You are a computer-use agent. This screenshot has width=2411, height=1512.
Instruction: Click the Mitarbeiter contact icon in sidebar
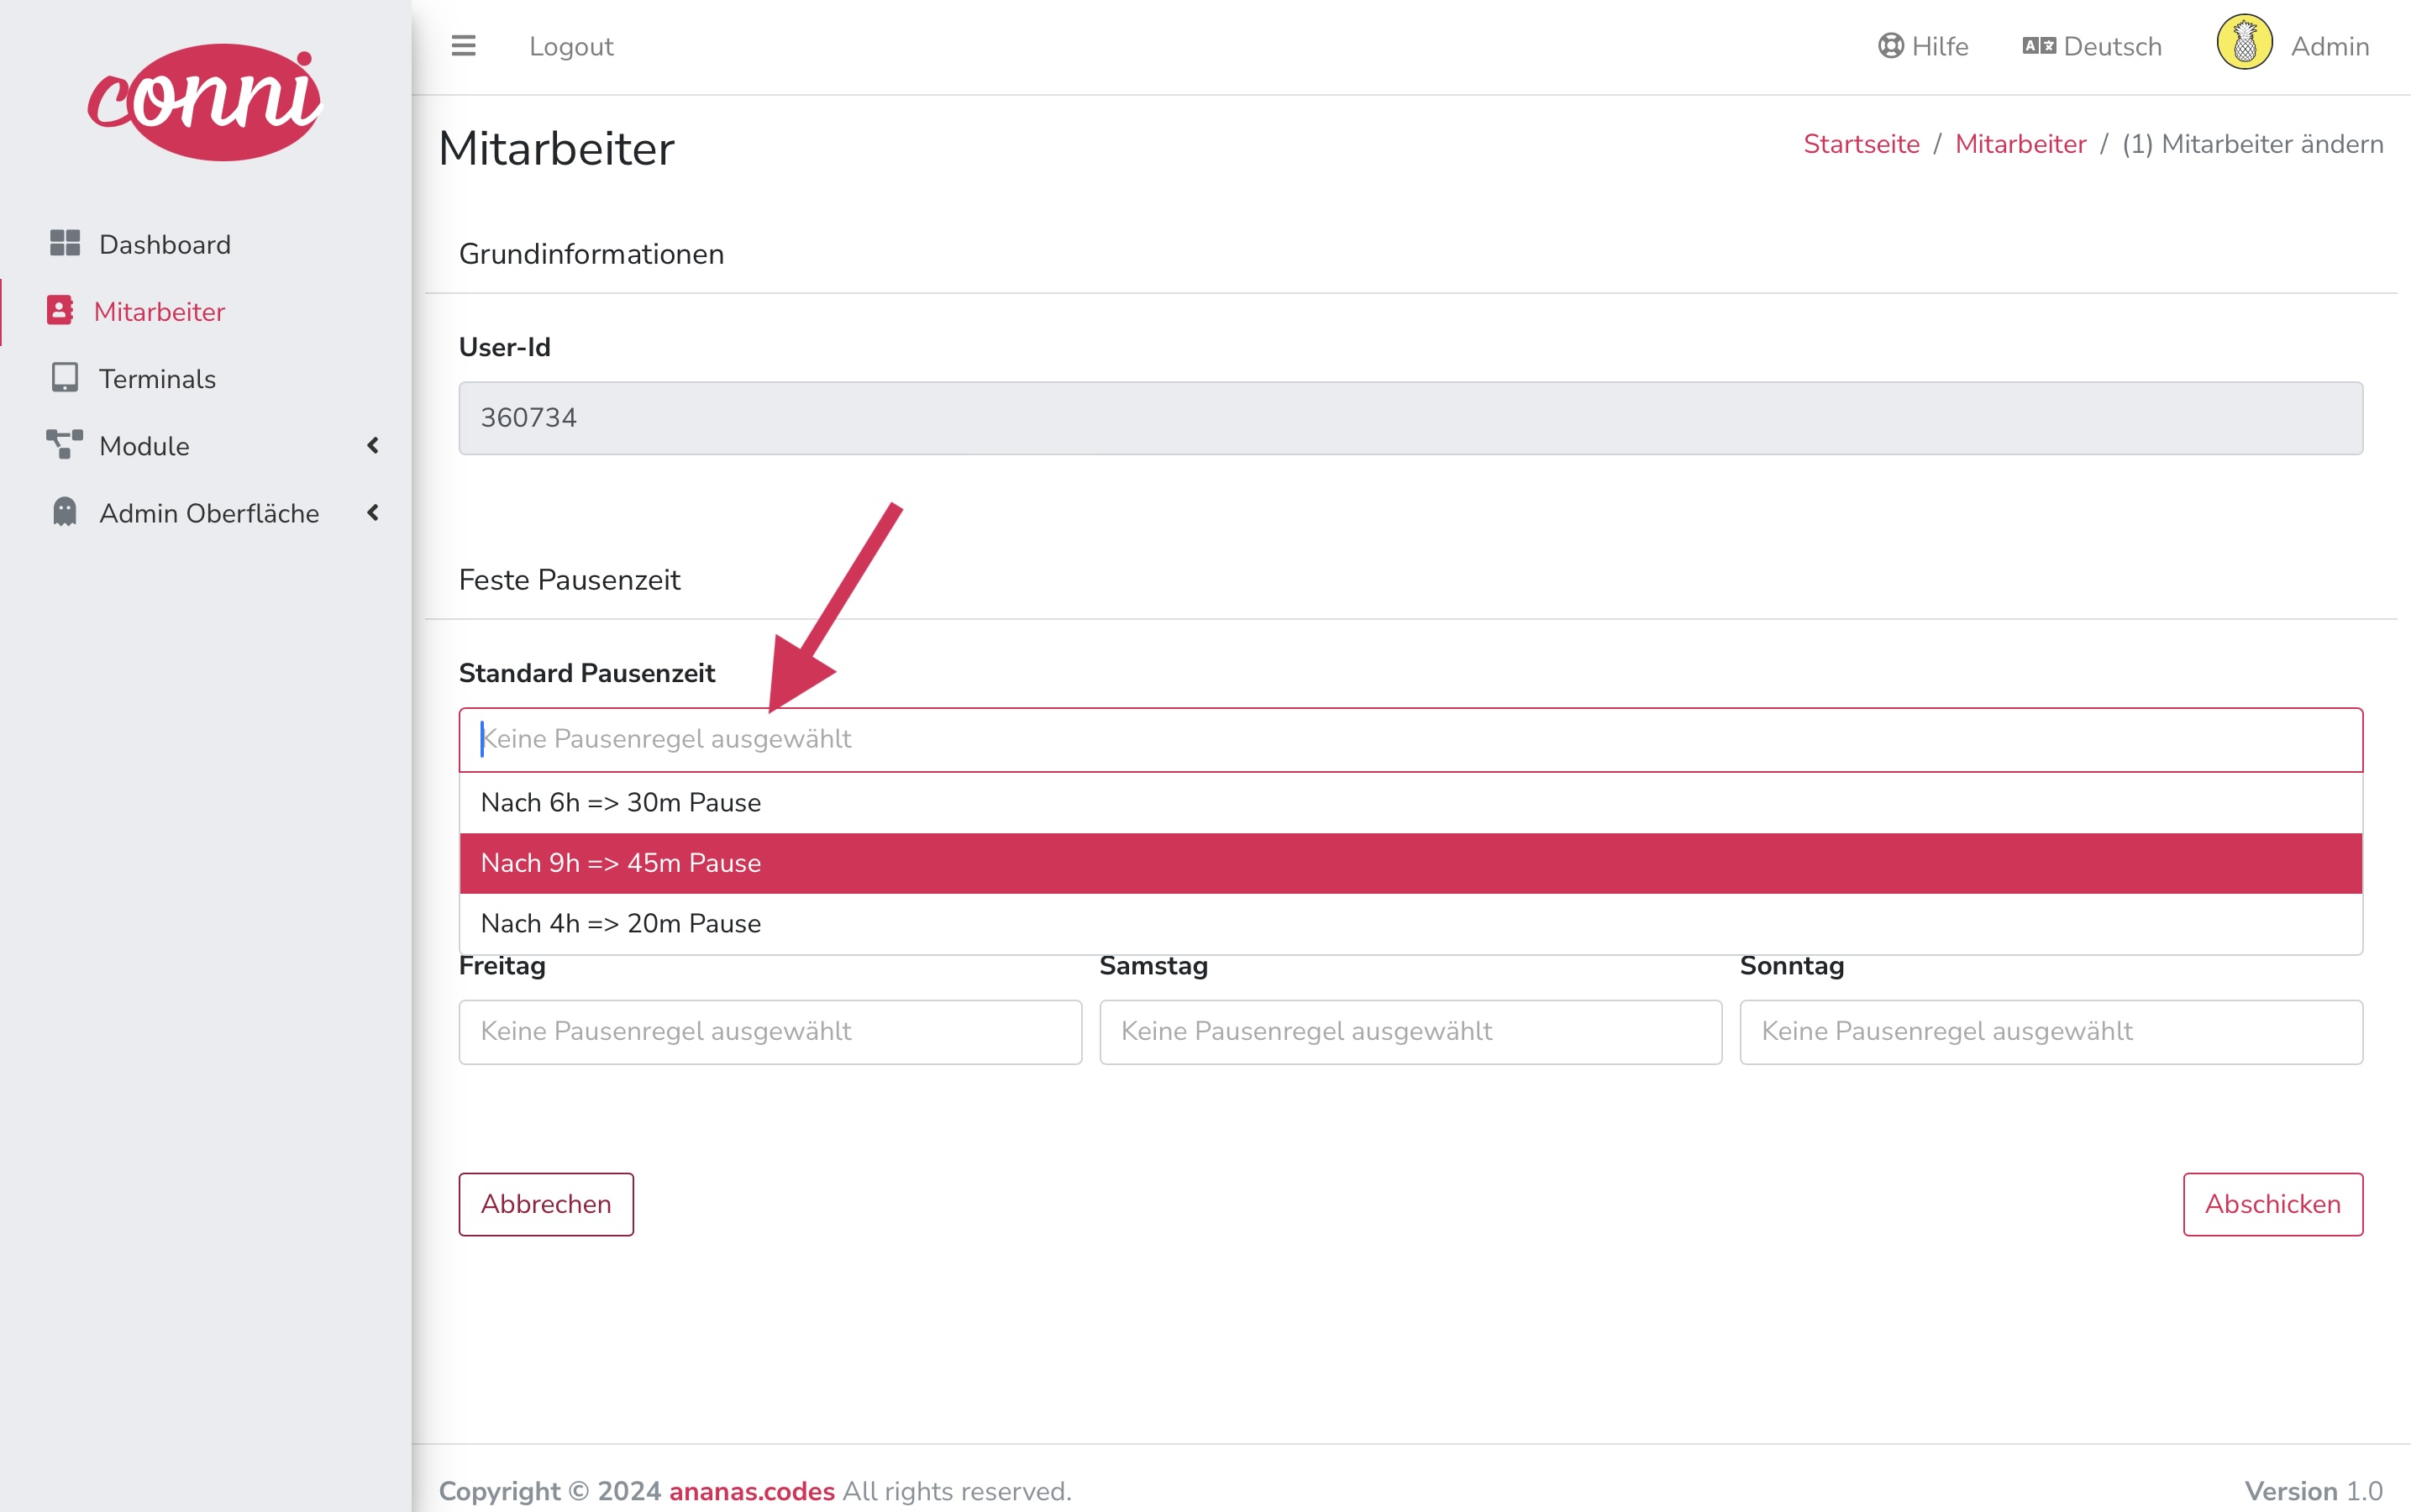click(60, 310)
